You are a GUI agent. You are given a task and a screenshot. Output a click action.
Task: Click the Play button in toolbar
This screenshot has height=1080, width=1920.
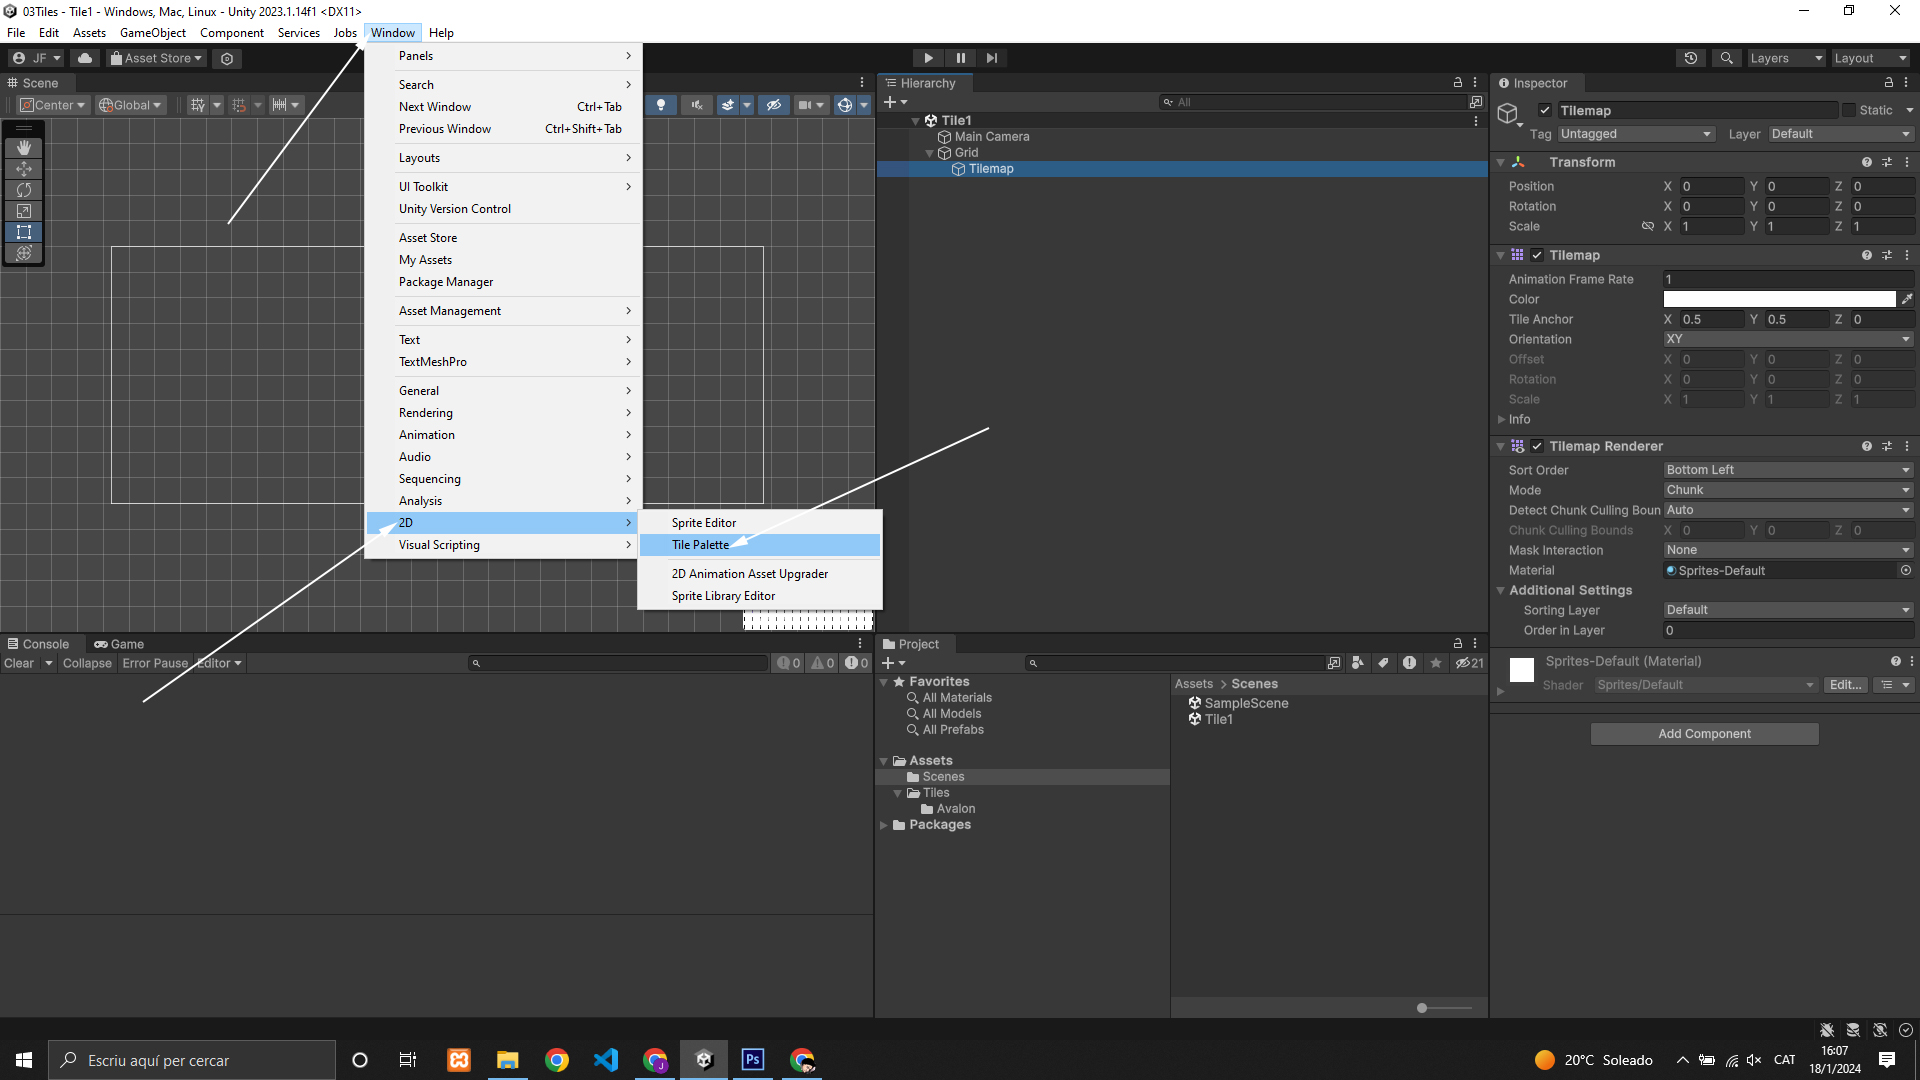[928, 58]
